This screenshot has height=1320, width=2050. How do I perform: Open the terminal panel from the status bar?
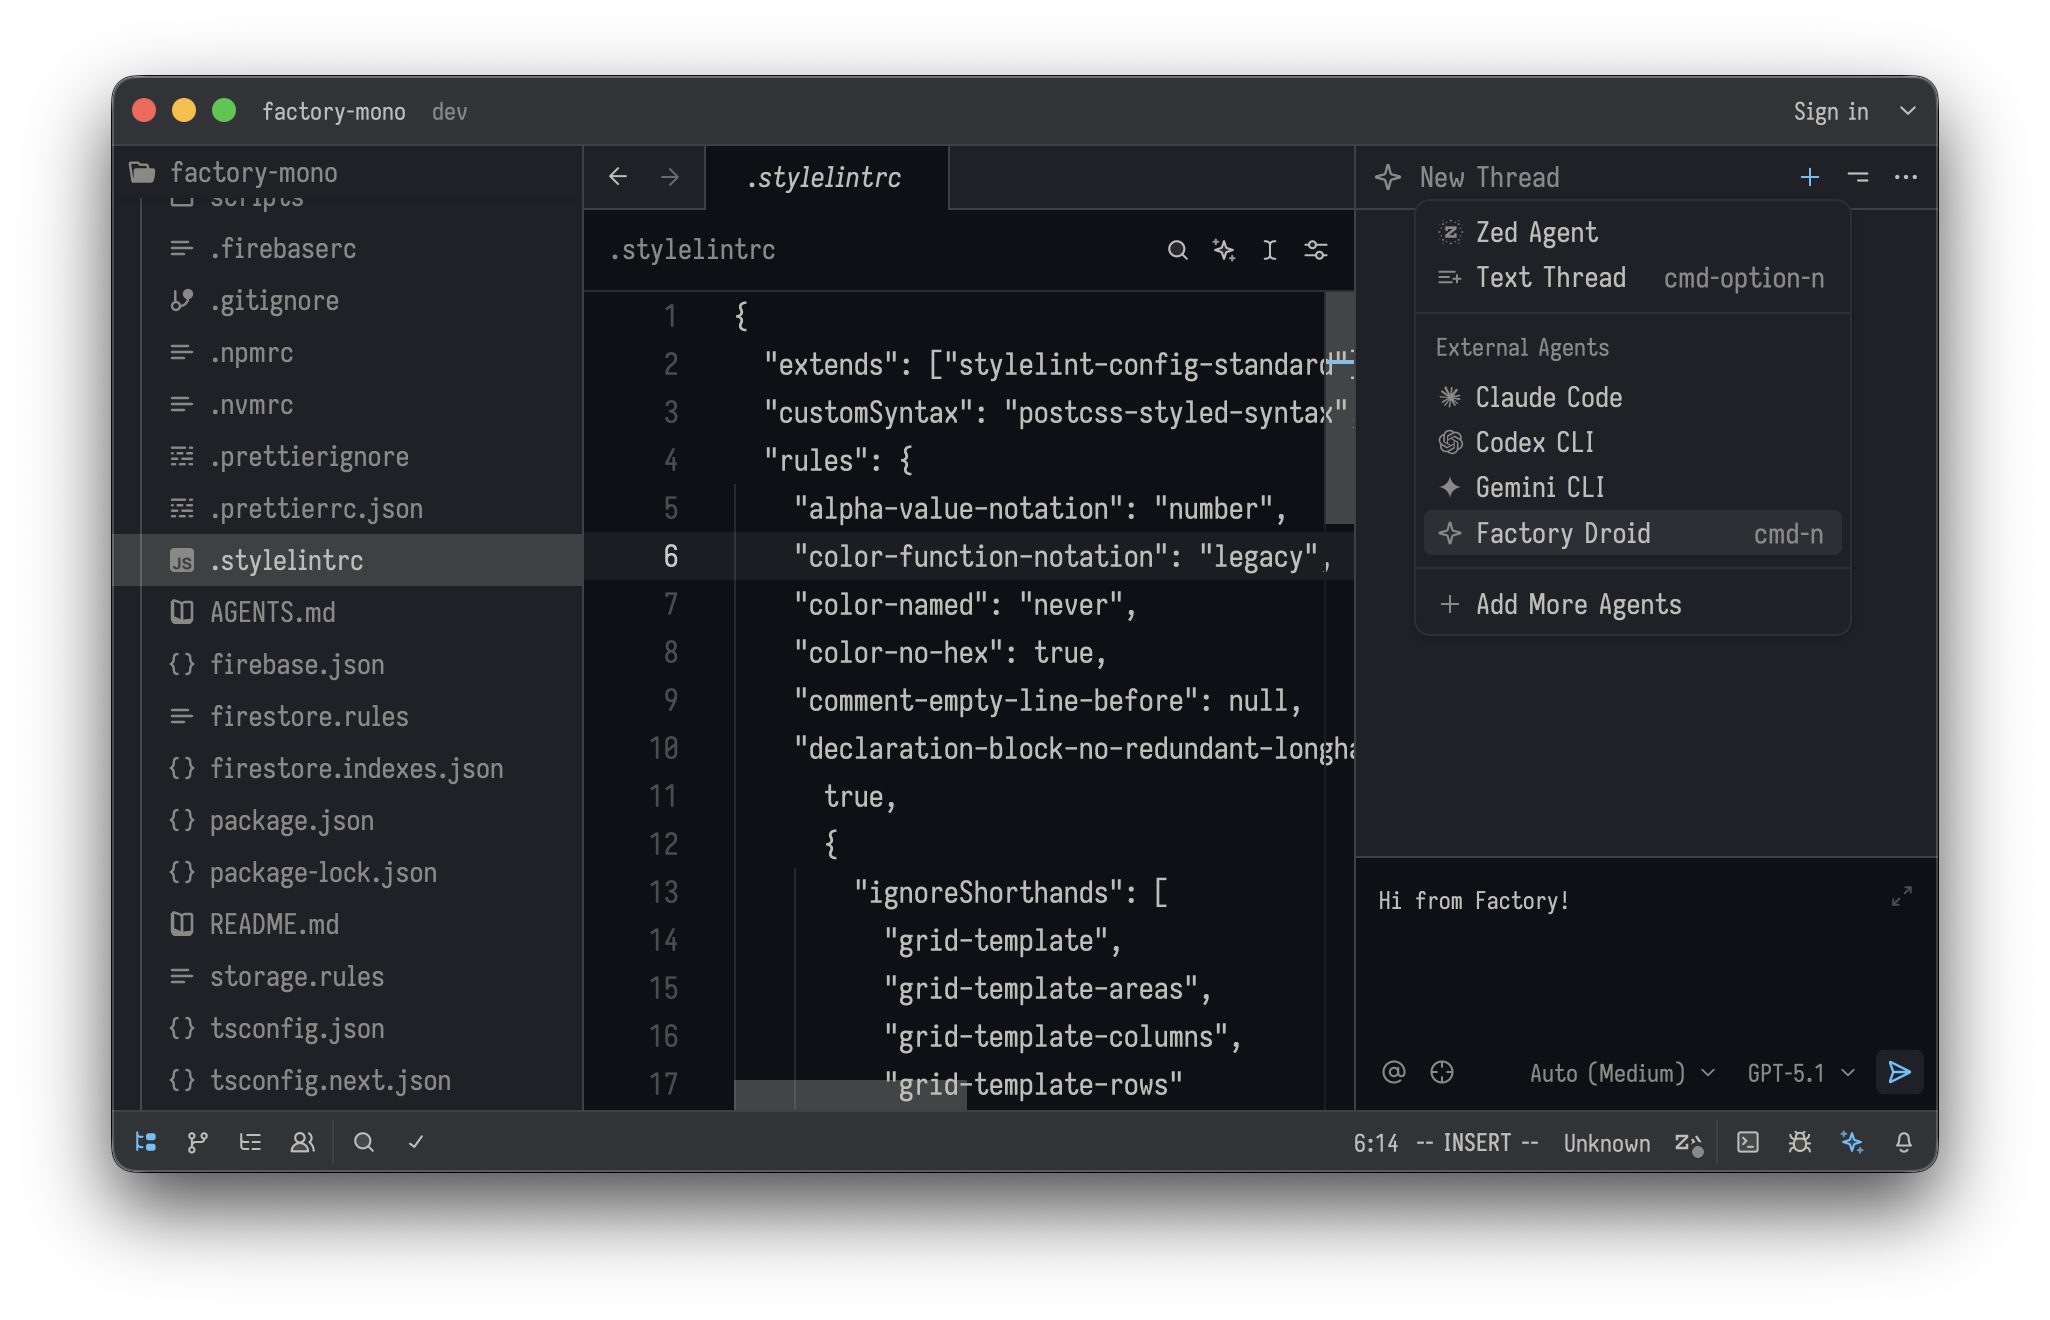point(1747,1142)
